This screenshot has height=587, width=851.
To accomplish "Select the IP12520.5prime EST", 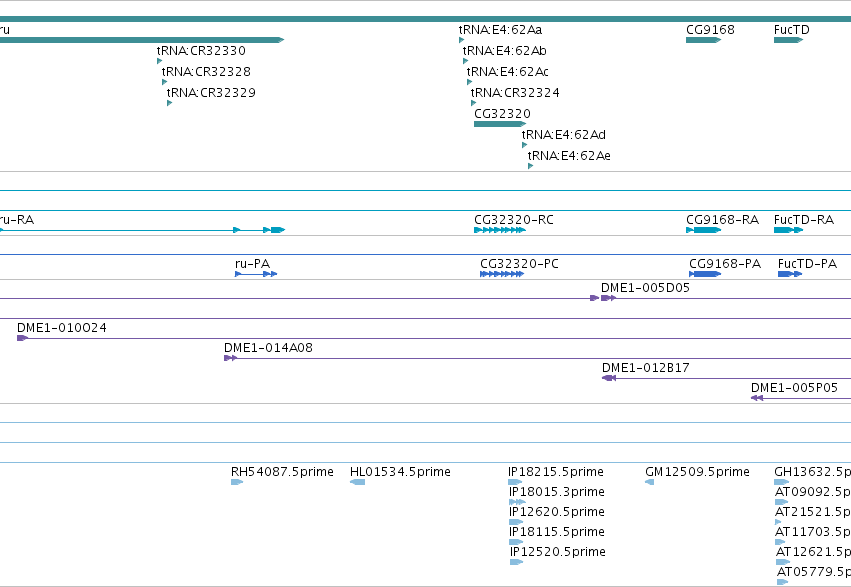I will click(516, 562).
